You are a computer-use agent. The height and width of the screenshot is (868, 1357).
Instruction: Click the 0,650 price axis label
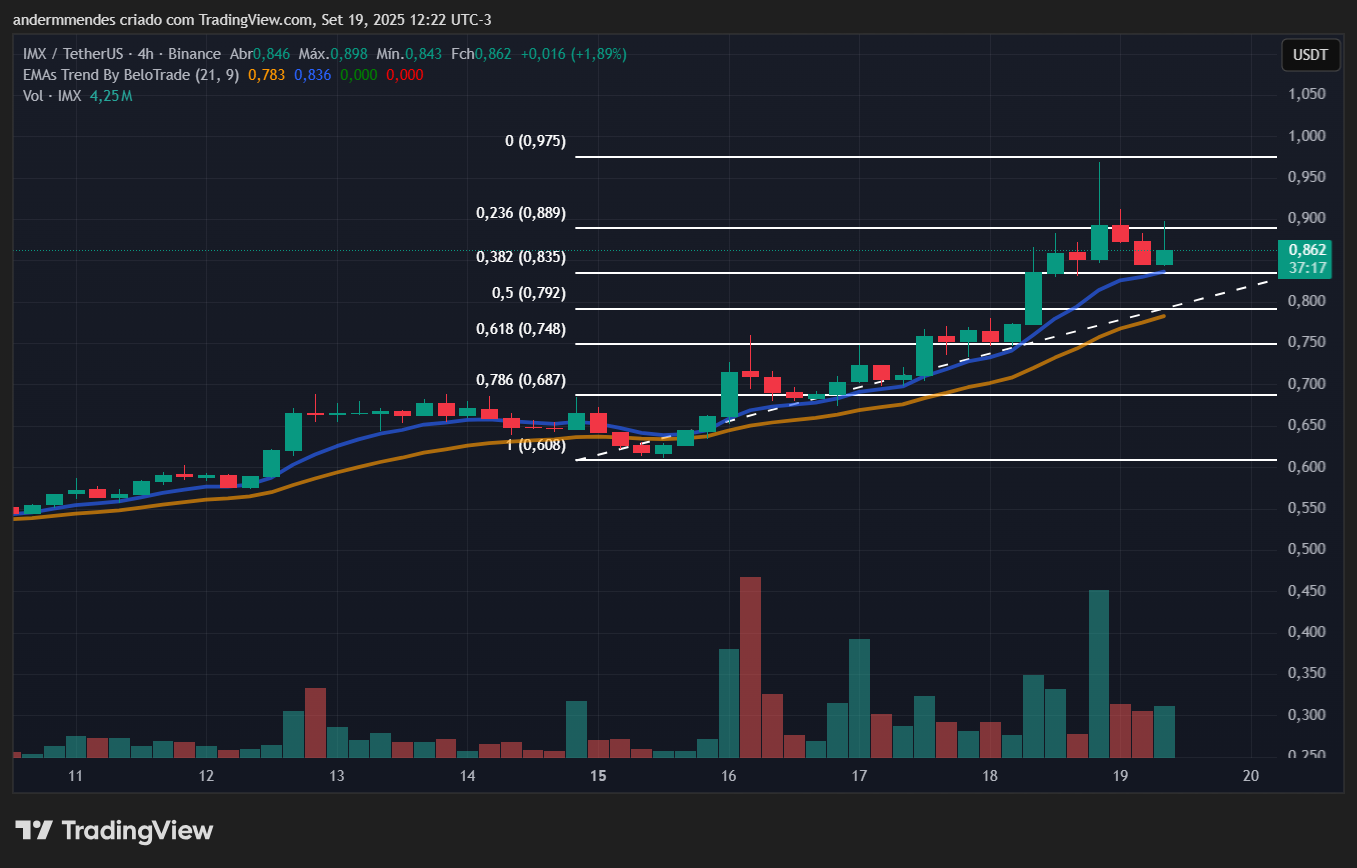(x=1307, y=425)
